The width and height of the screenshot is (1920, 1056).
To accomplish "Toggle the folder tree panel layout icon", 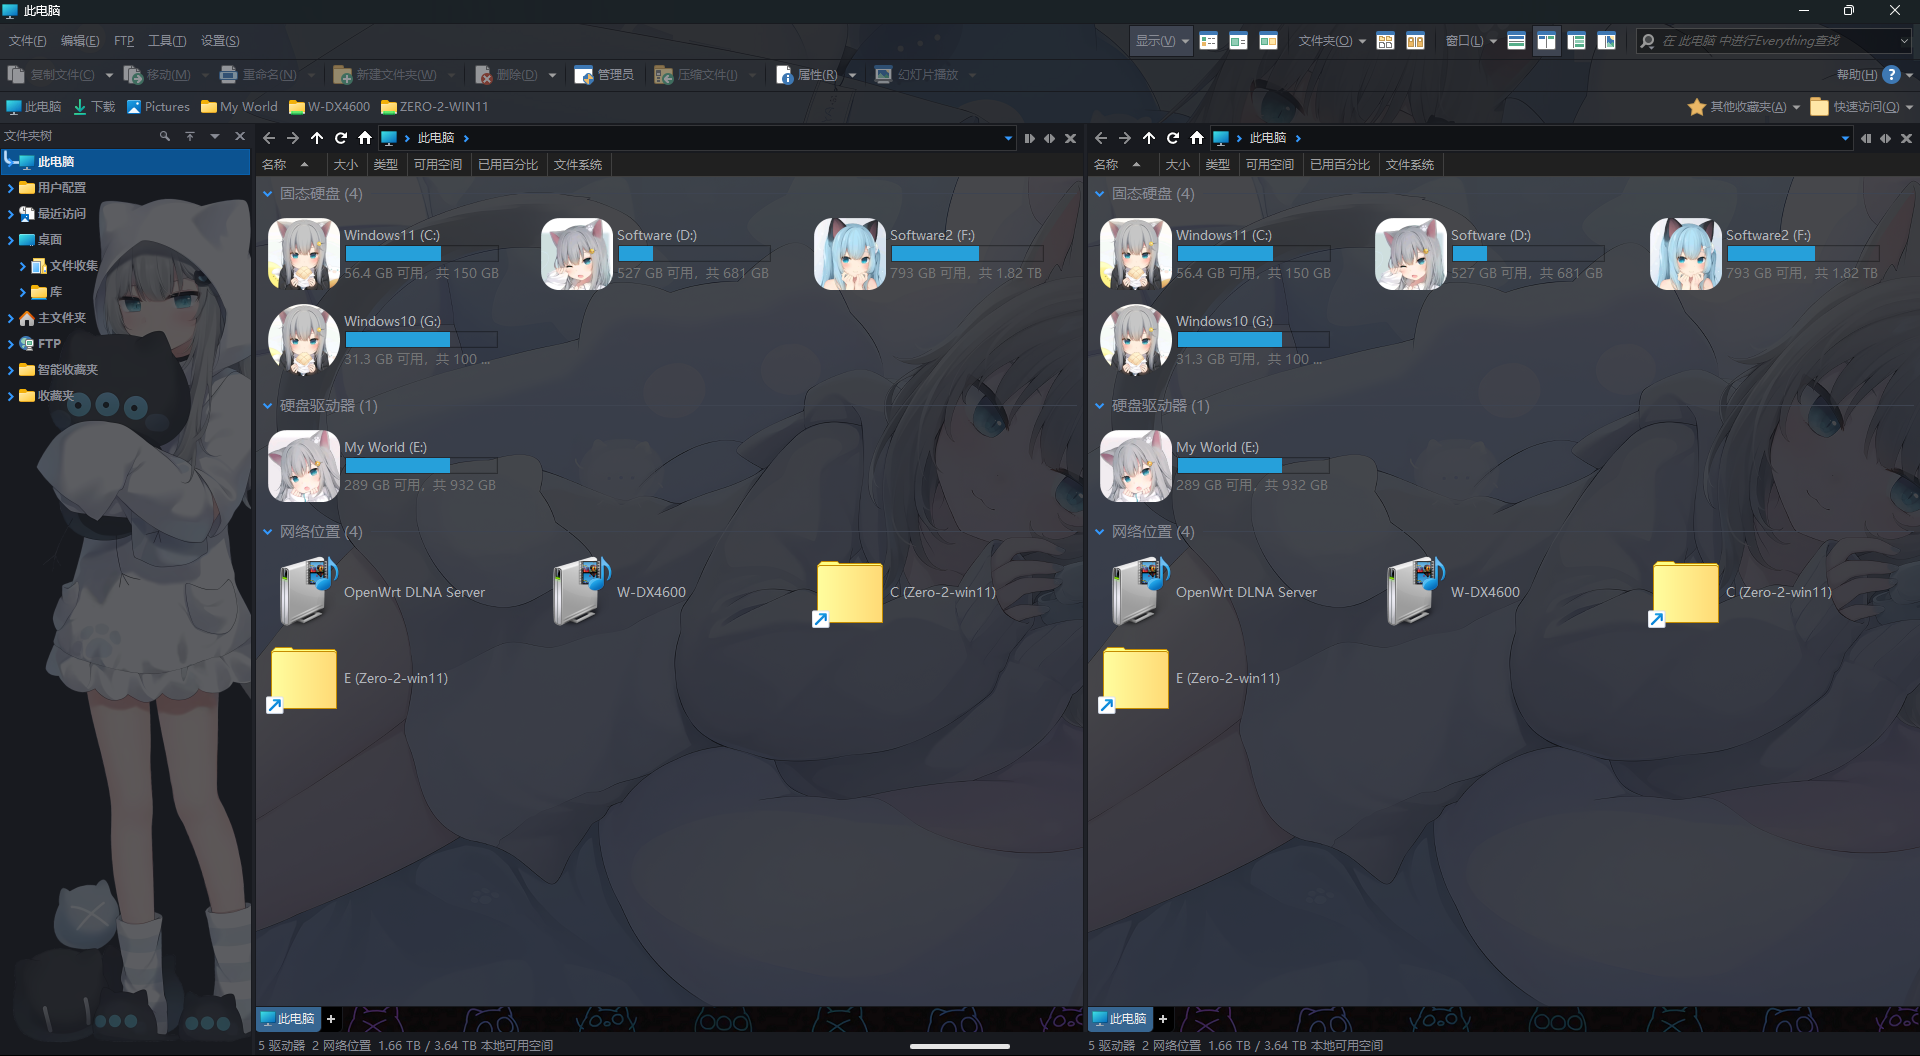I will click(x=1576, y=41).
